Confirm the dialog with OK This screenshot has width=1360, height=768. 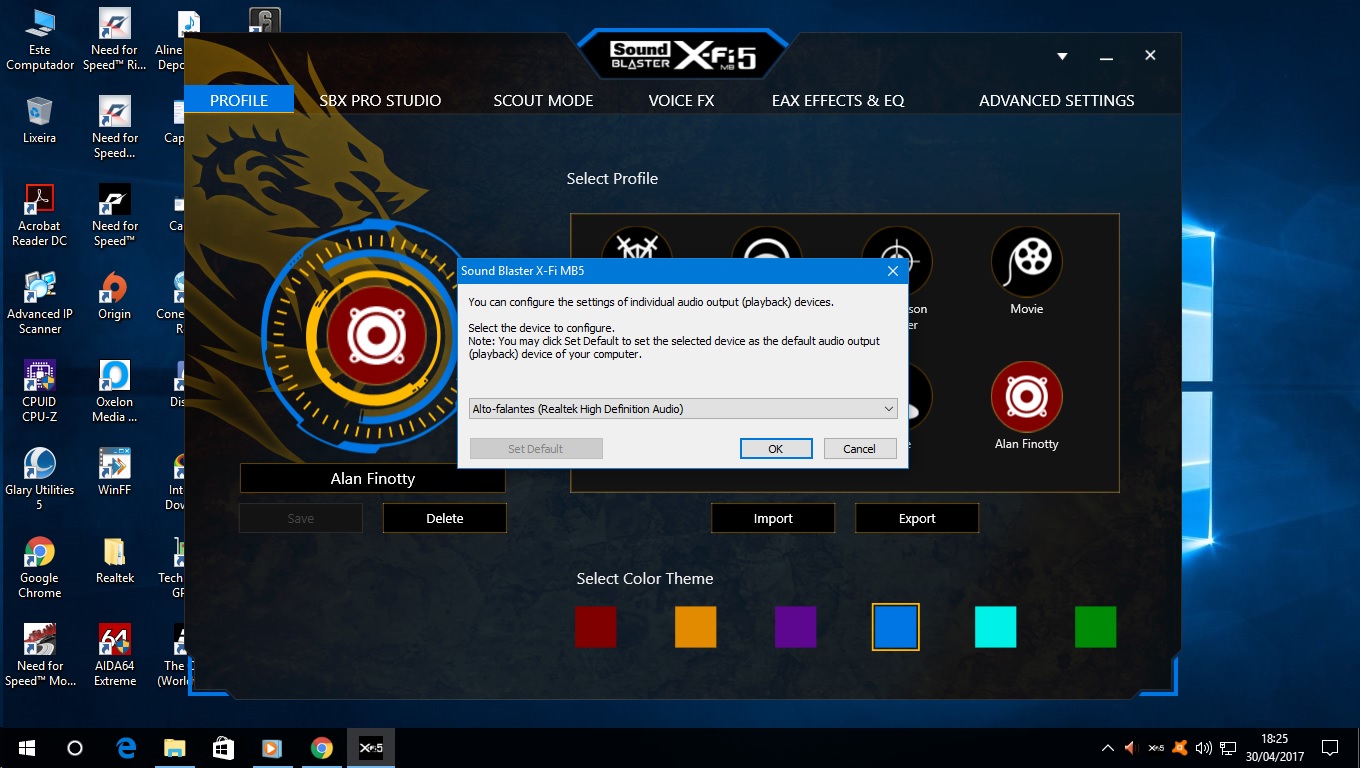[x=776, y=449]
